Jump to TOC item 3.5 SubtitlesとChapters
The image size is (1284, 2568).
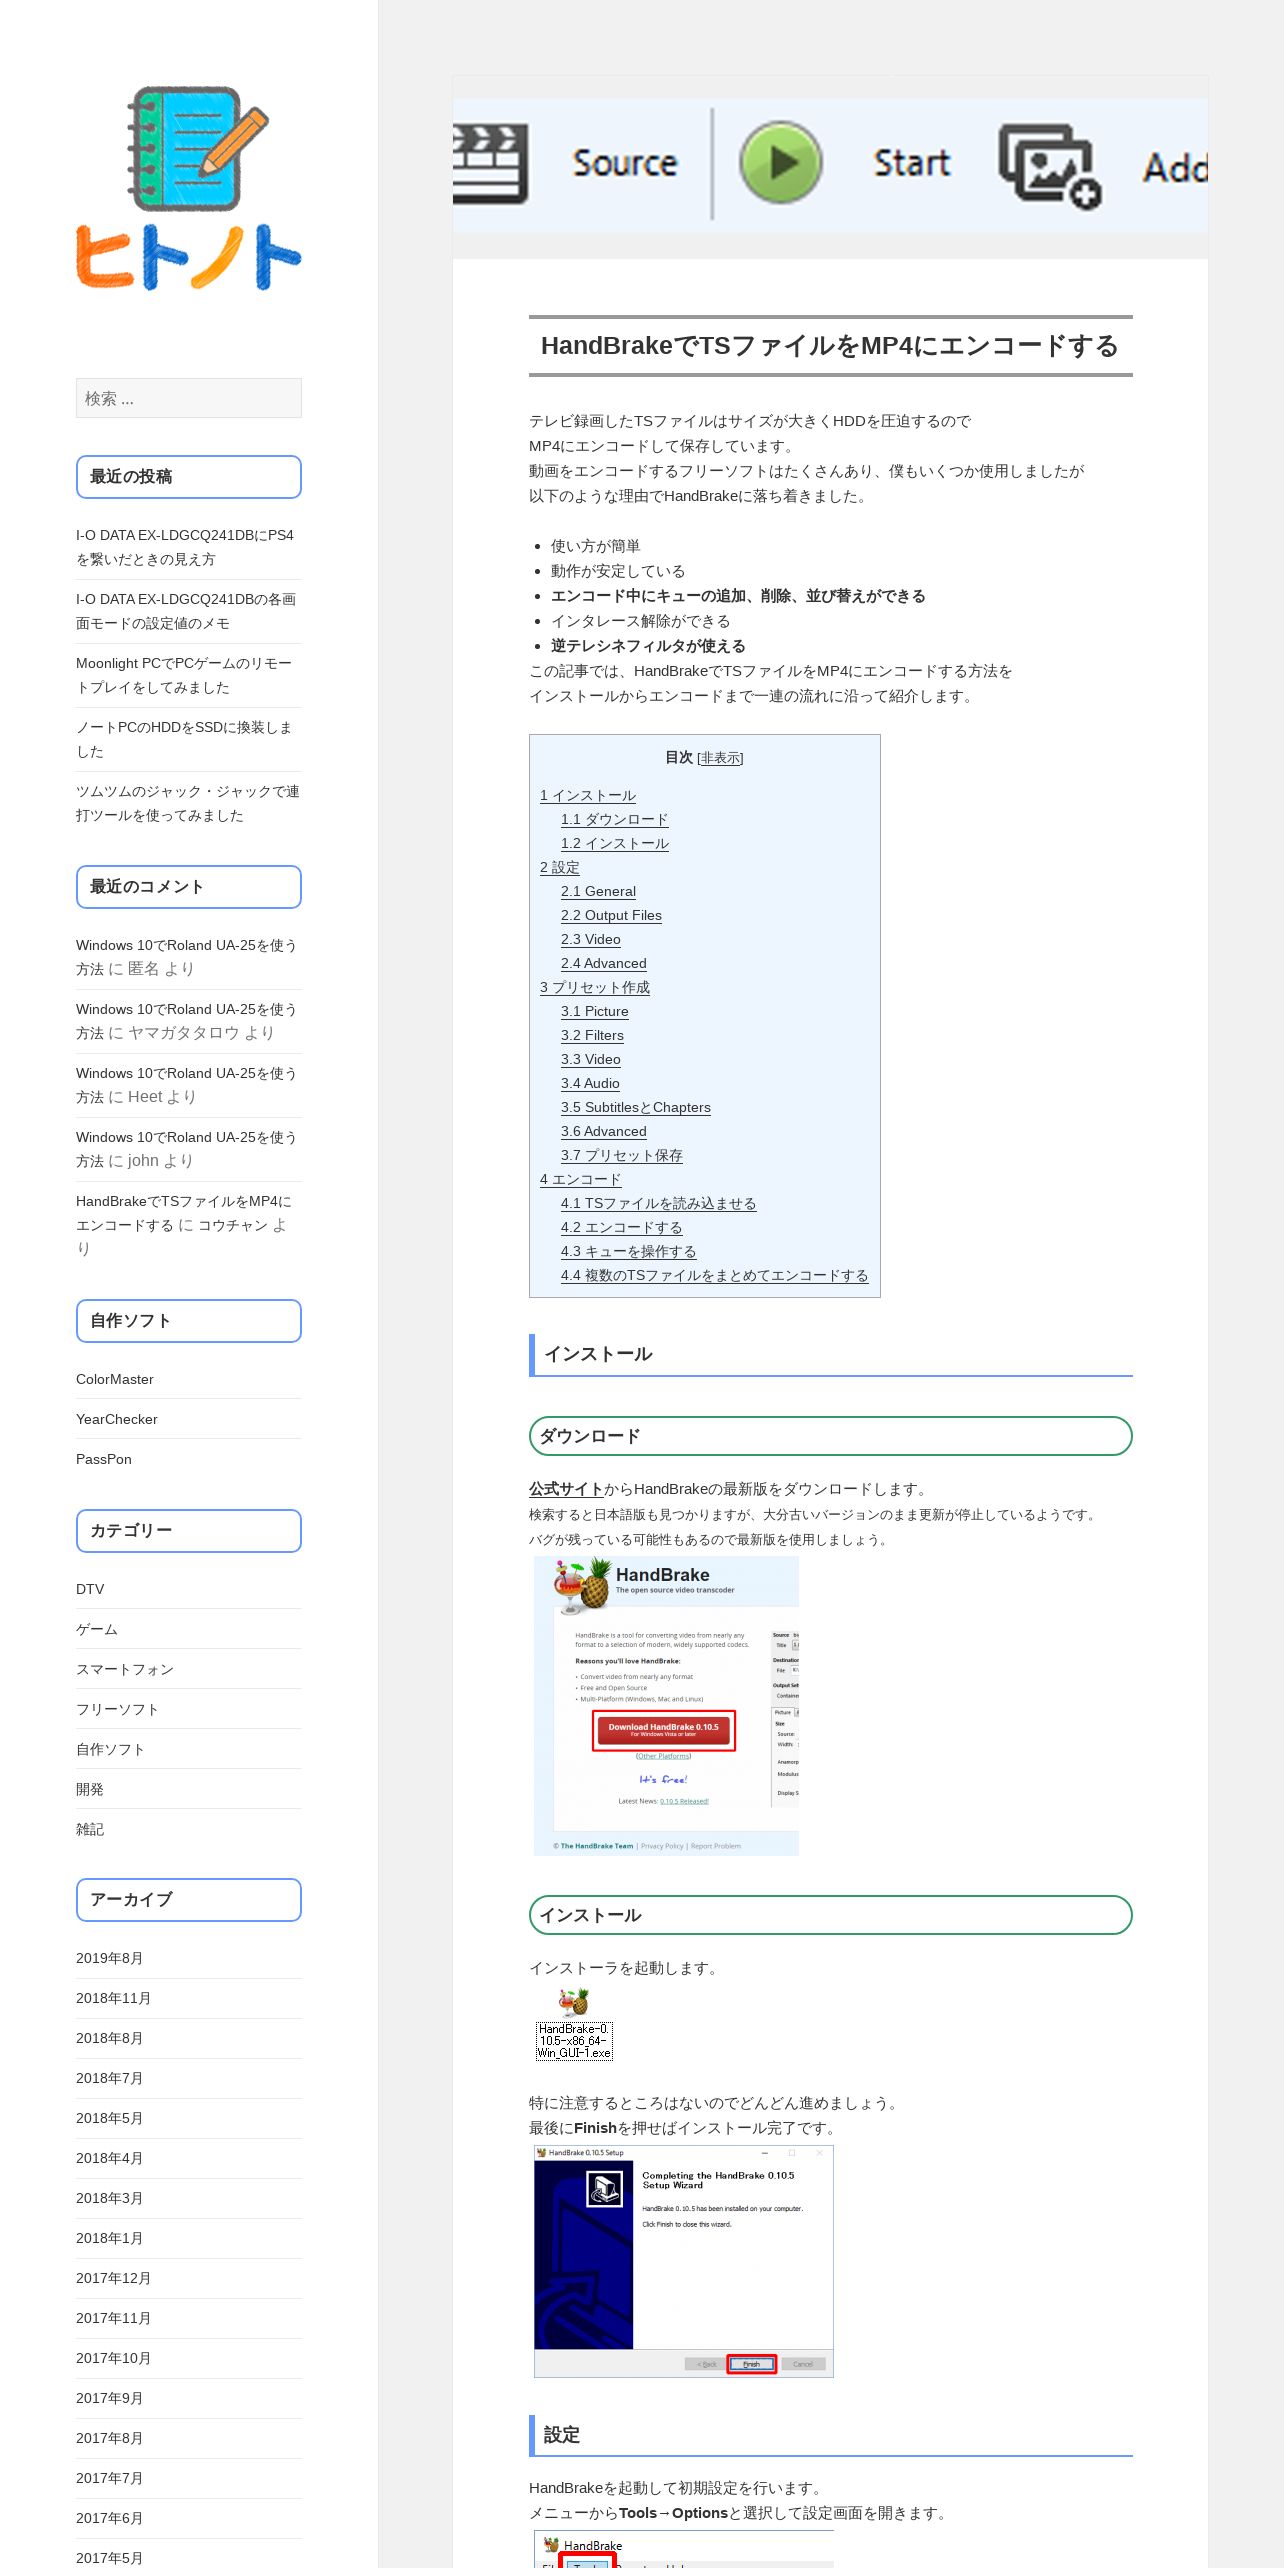point(636,1107)
